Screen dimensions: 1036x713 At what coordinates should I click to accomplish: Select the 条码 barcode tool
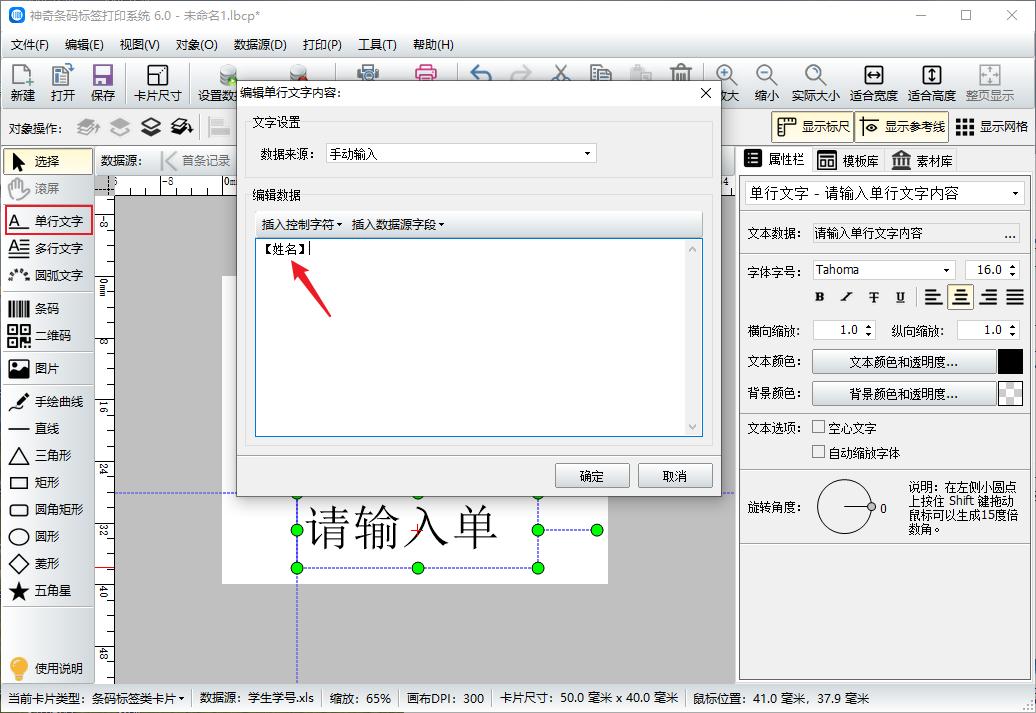47,309
